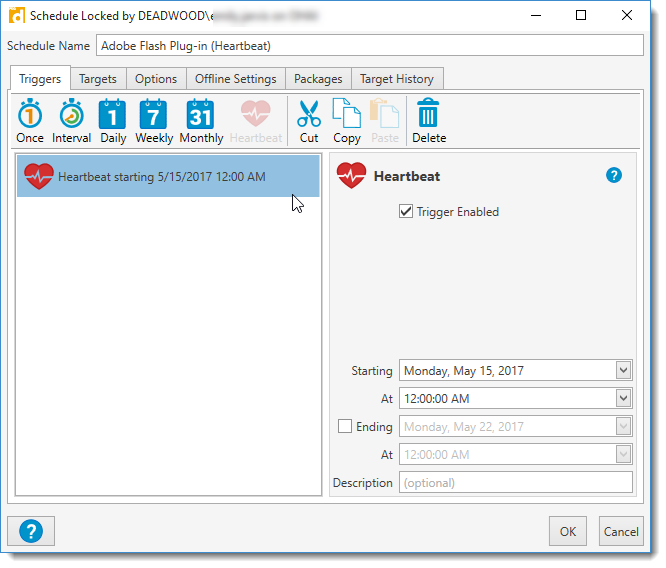Add a Once trigger

(30, 121)
